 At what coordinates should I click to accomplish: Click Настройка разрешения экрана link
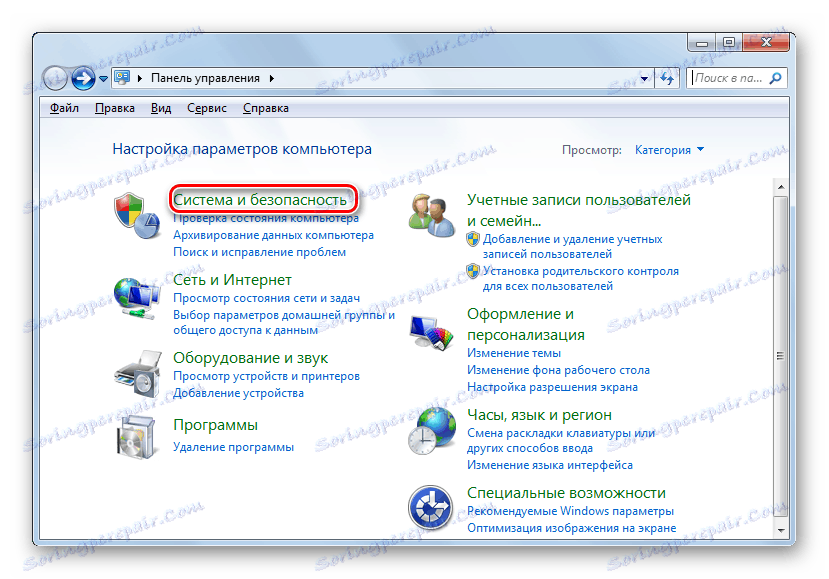[x=552, y=387]
